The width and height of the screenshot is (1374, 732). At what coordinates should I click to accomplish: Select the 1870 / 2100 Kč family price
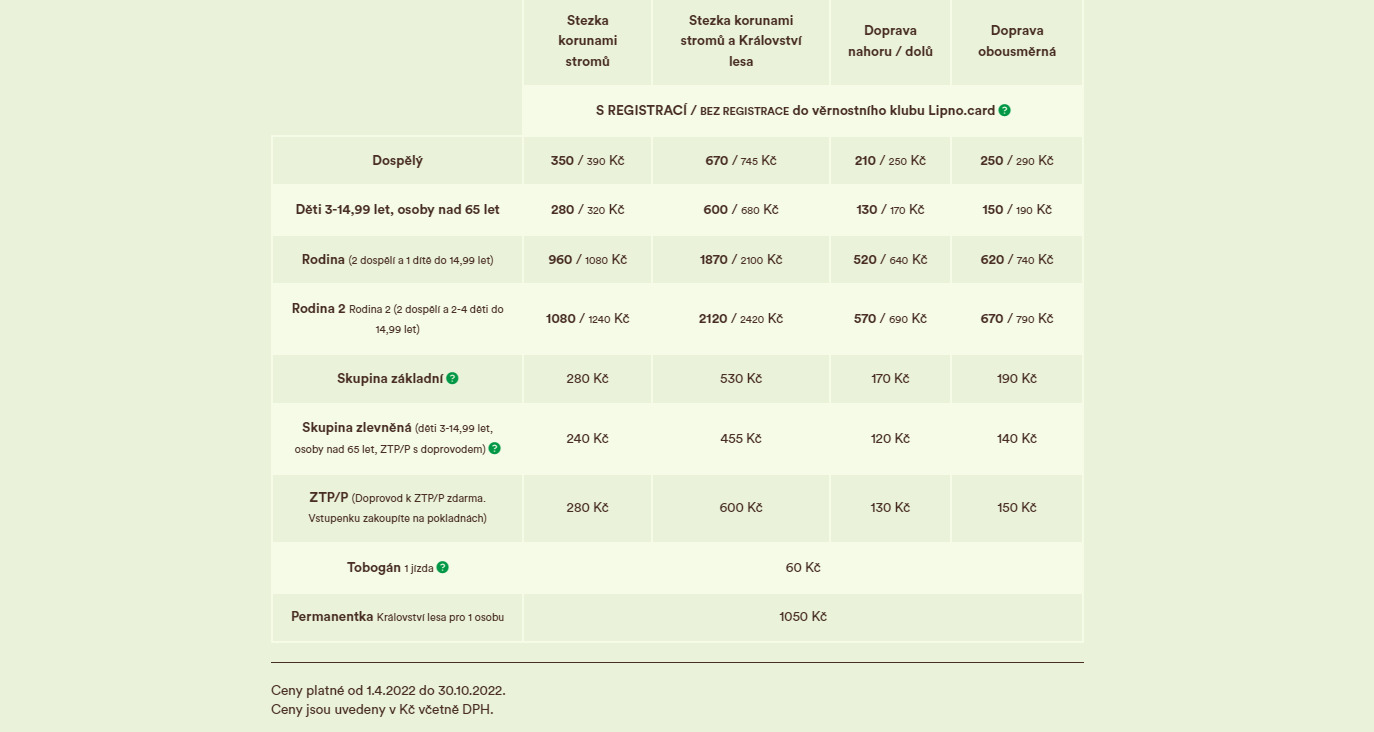(x=741, y=259)
